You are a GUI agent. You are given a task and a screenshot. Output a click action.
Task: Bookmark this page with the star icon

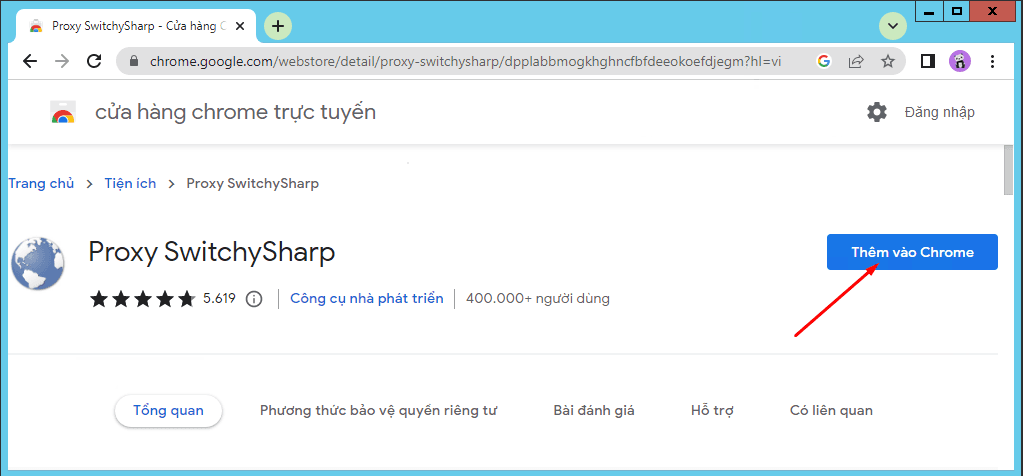[887, 61]
